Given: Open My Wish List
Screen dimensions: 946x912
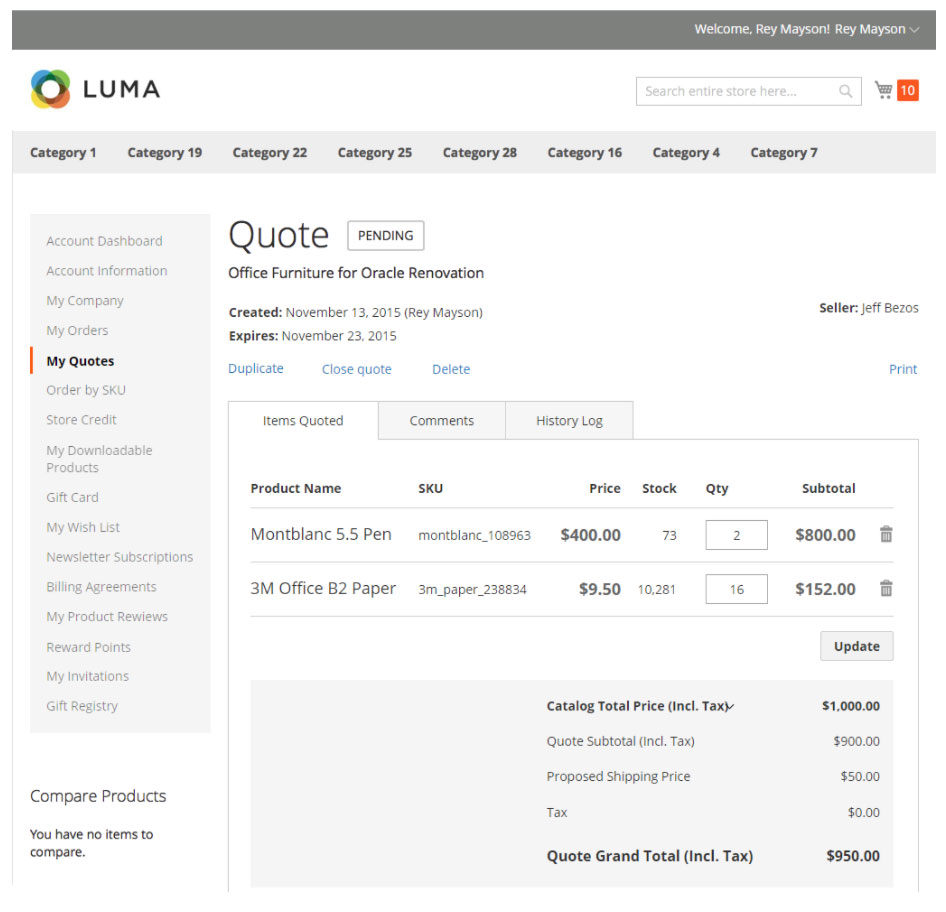Looking at the screenshot, I should pyautogui.click(x=83, y=527).
